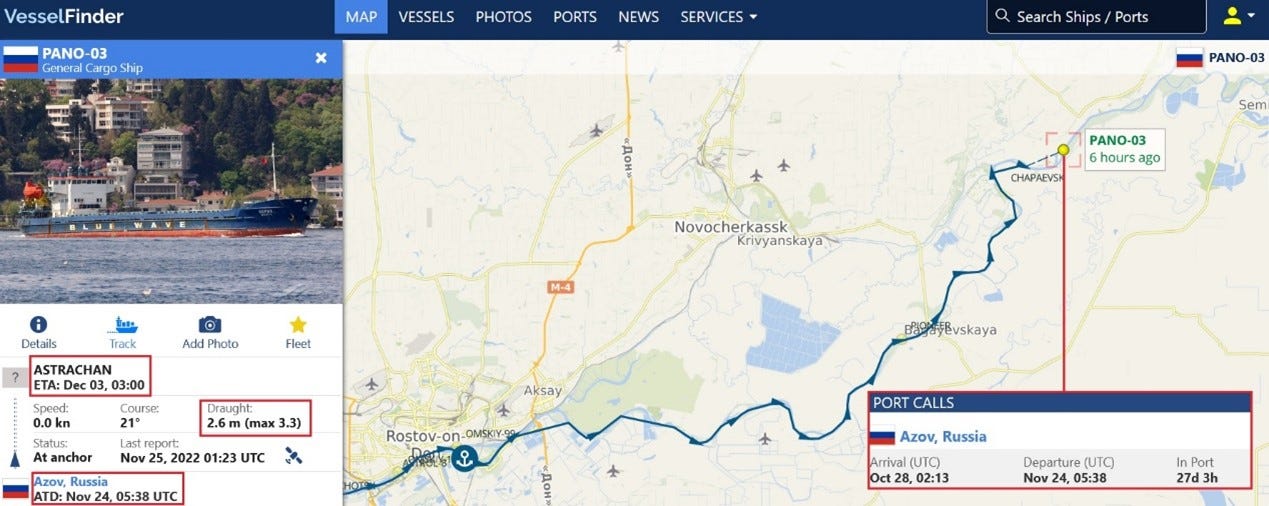Open the VESSELS menu item
Screen dimensions: 1269x506
(x=426, y=17)
